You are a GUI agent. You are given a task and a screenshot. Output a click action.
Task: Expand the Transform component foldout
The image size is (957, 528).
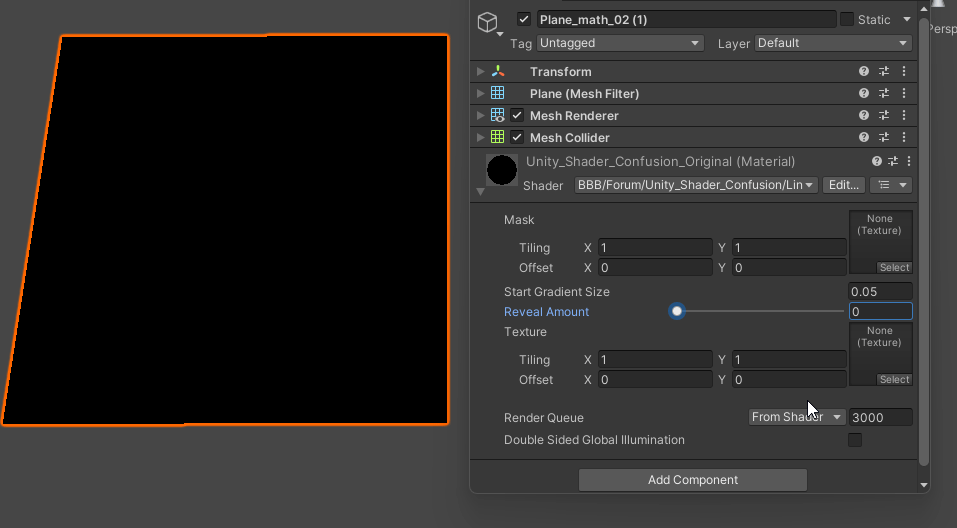pyautogui.click(x=481, y=72)
